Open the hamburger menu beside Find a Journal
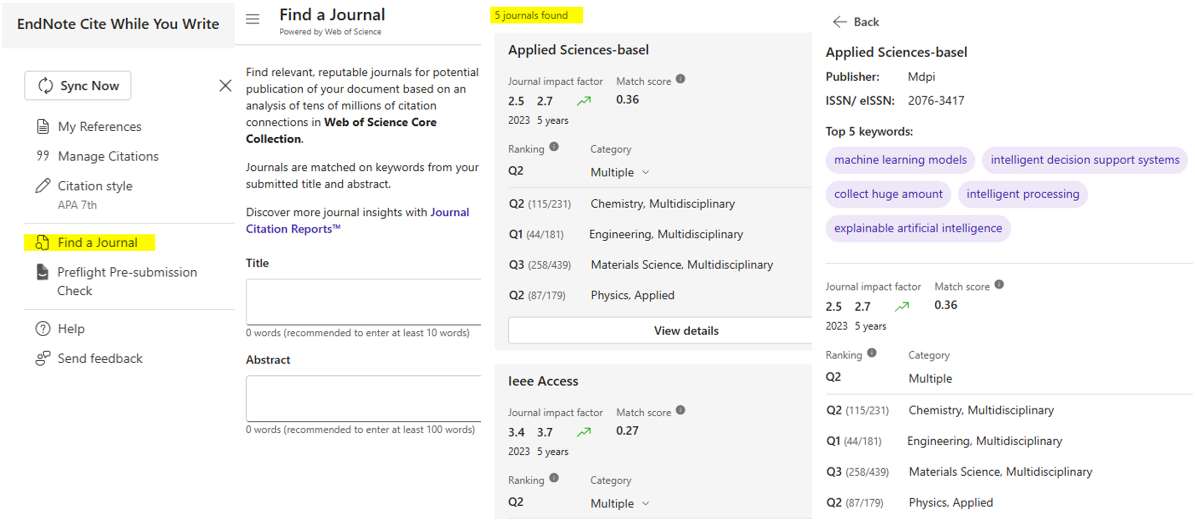Screen dimensions: 1195x520 pos(252,20)
